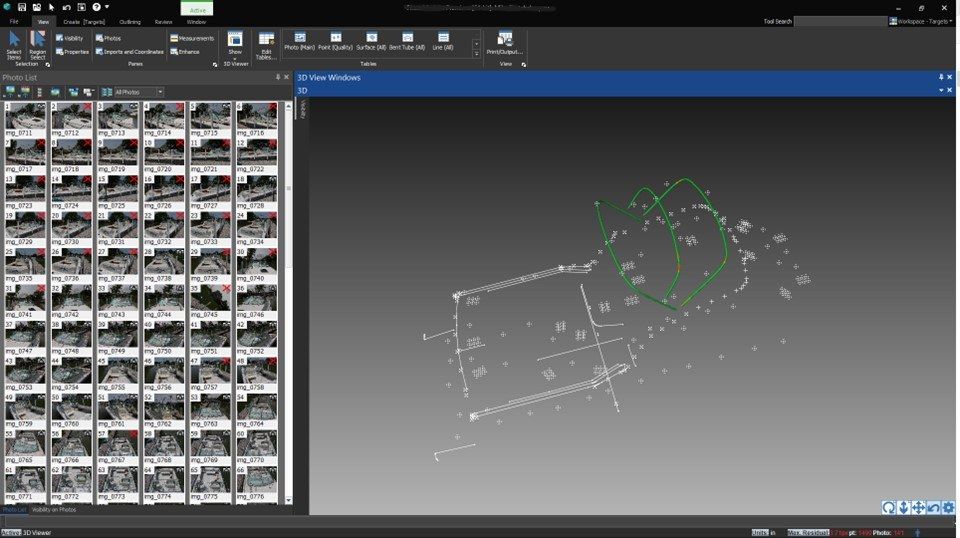Open the Create [Targets] ribbon tab
The image size is (960, 538).
[84, 21]
